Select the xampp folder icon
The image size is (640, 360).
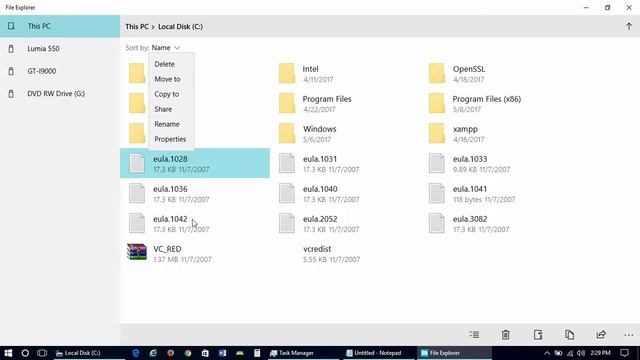pos(436,133)
